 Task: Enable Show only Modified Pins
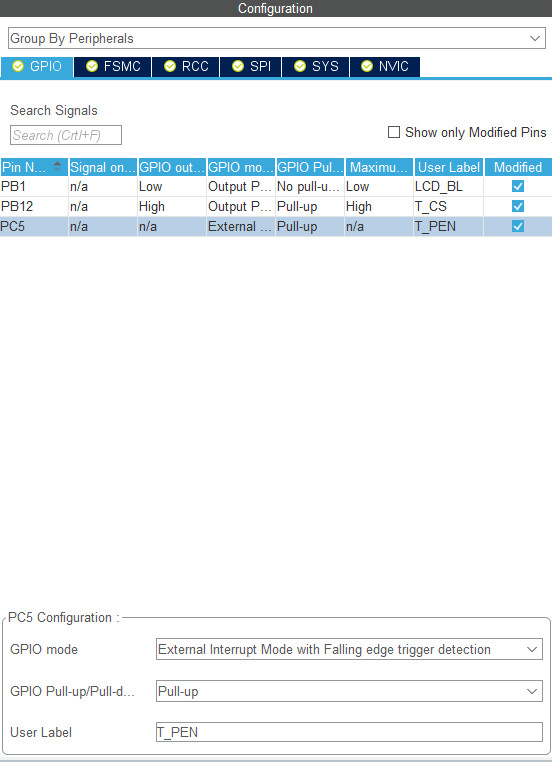[x=394, y=132]
